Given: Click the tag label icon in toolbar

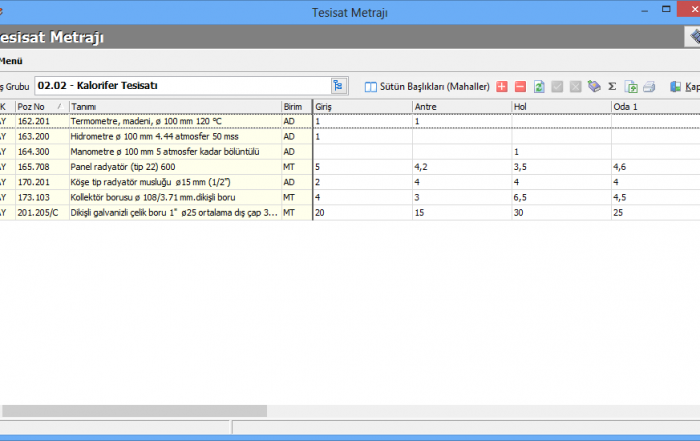Looking at the screenshot, I should (594, 87).
